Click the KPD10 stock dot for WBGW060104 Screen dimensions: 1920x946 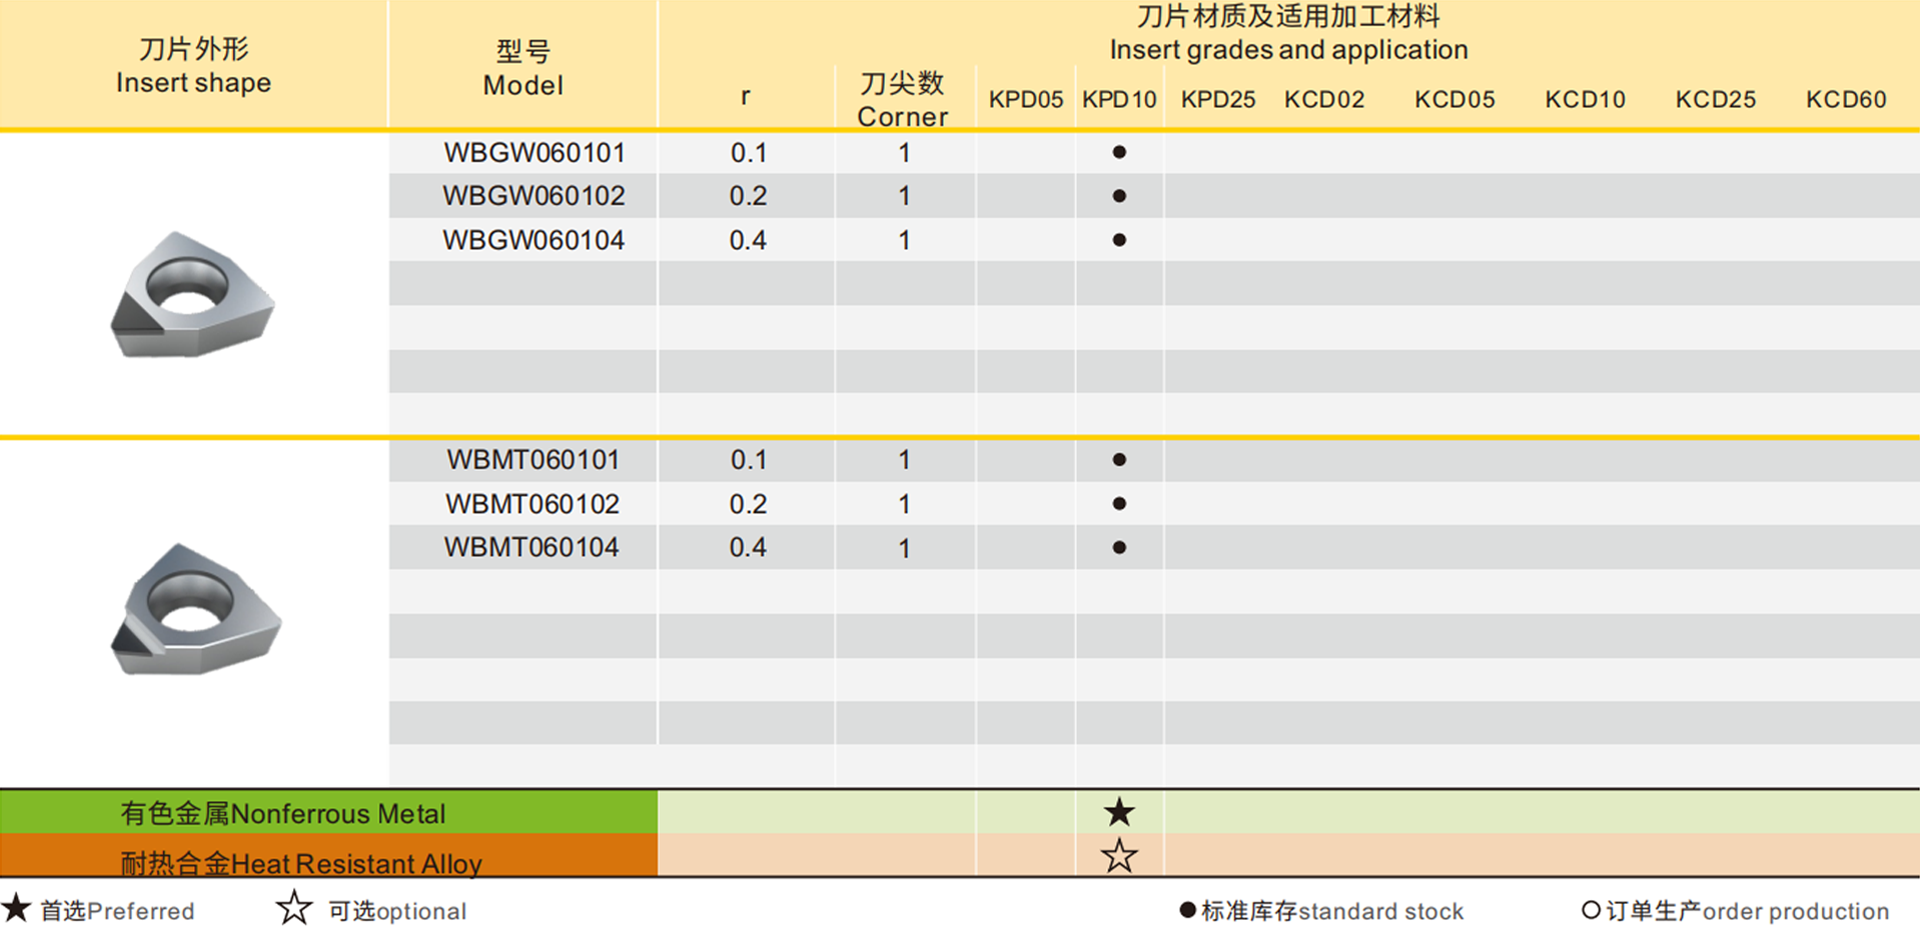tap(1119, 240)
